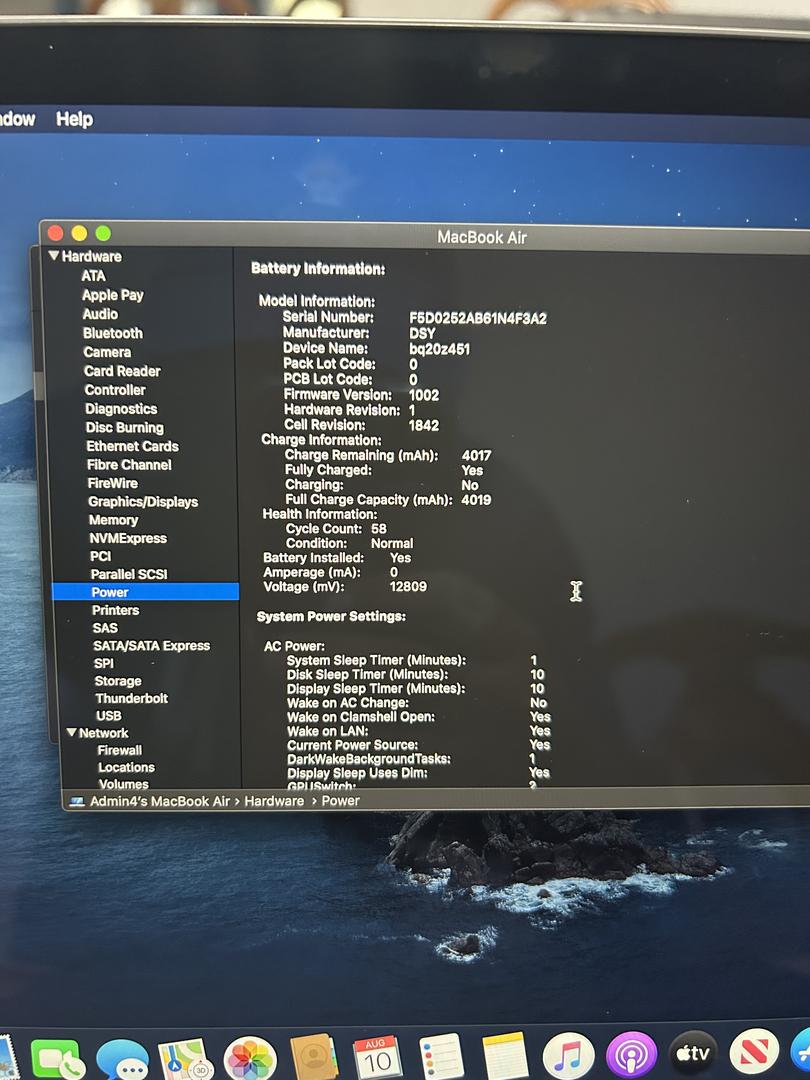
Task: Select Camera in the sidebar
Action: [x=107, y=352]
